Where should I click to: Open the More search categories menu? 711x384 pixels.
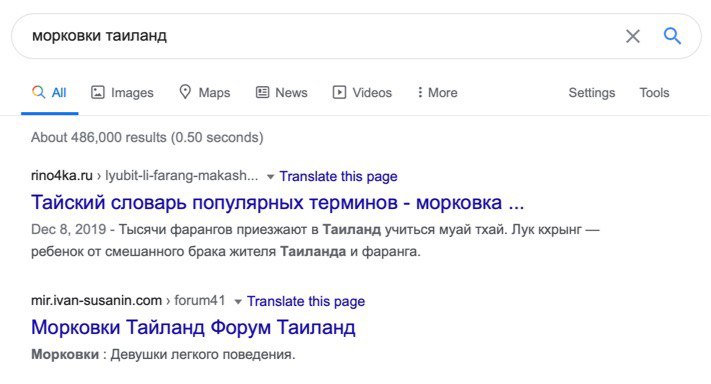(437, 92)
